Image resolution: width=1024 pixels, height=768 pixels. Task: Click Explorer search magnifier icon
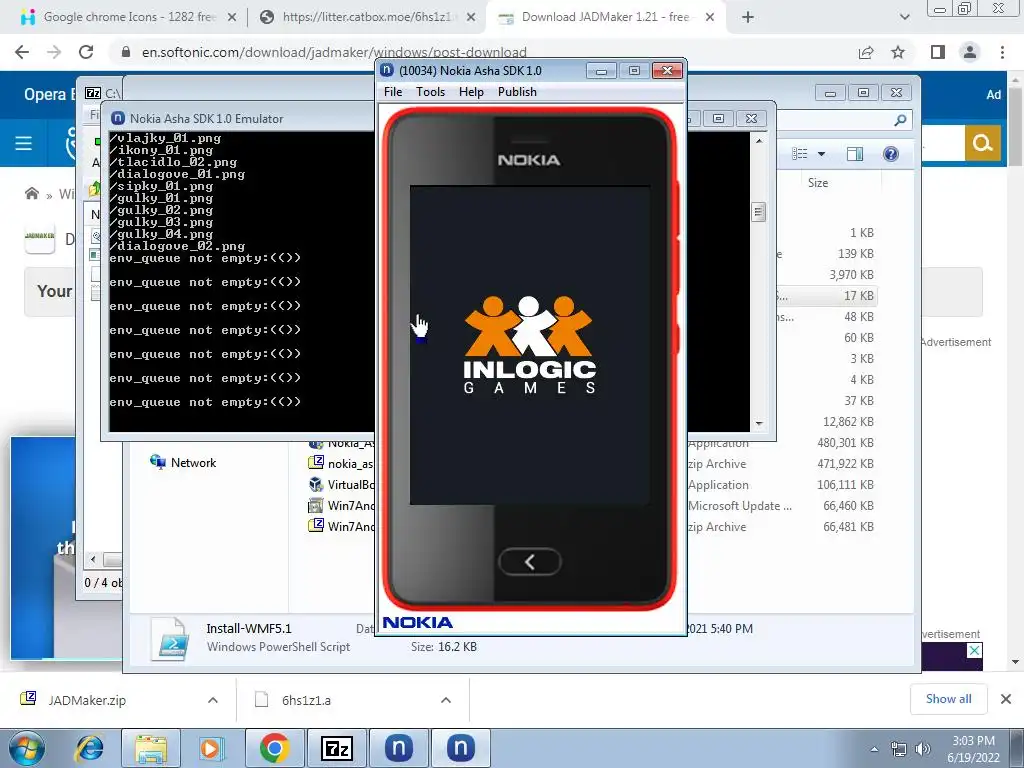tap(900, 120)
